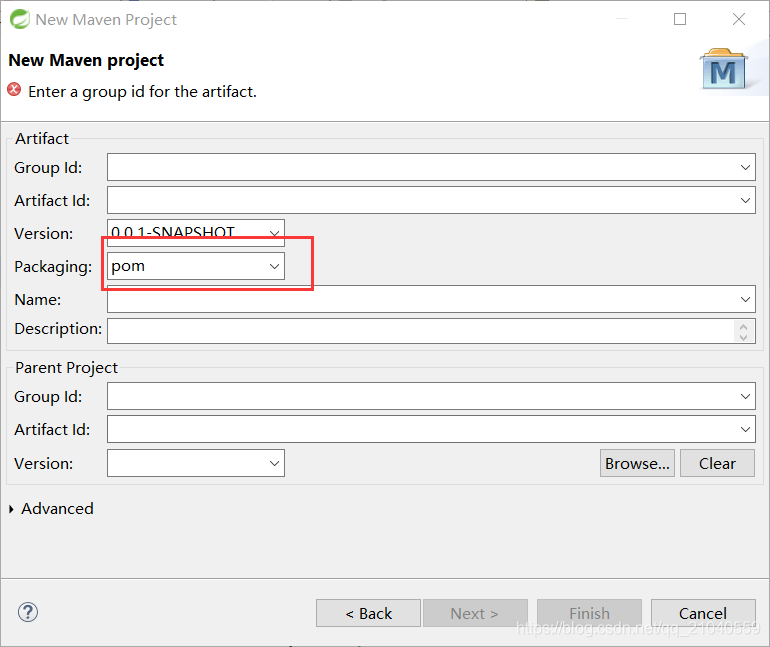Screen dimensions: 770x647
Task: Open the Name field dropdown arrow
Action: click(x=745, y=299)
